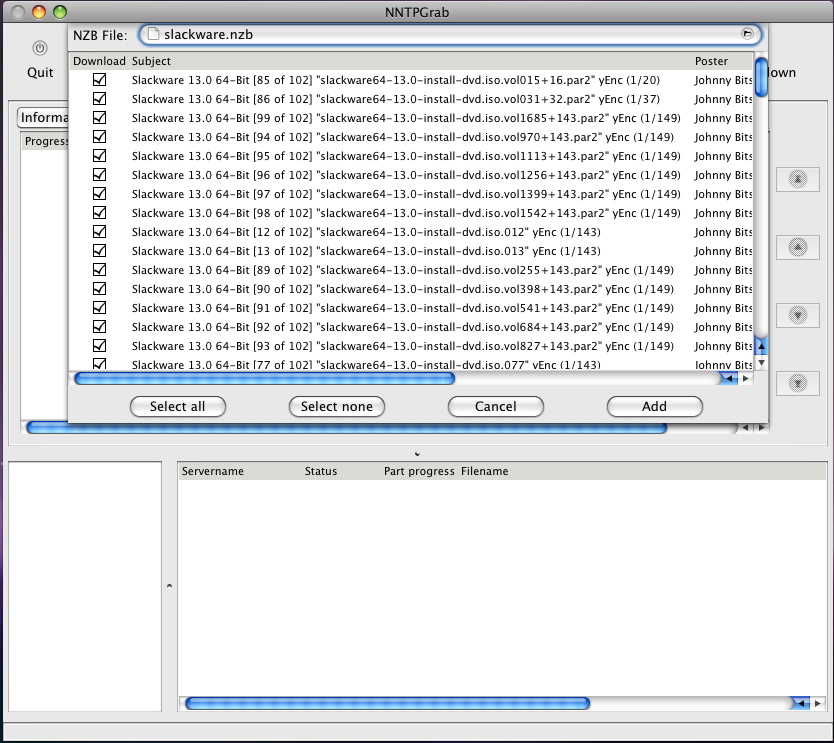Collapse the left pane using splitter arrow
Viewport: 834px width, 743px height.
168,585
